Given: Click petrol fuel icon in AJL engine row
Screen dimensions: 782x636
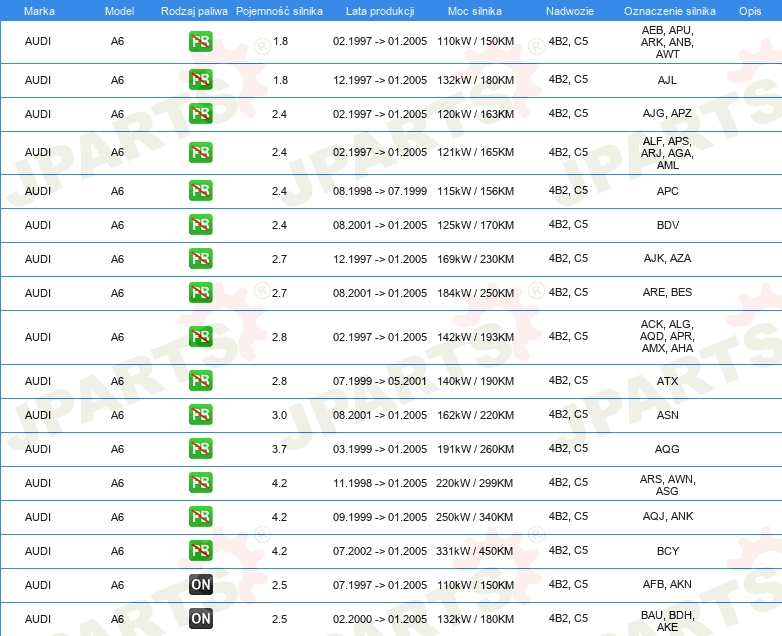Looking at the screenshot, I should click(200, 80).
